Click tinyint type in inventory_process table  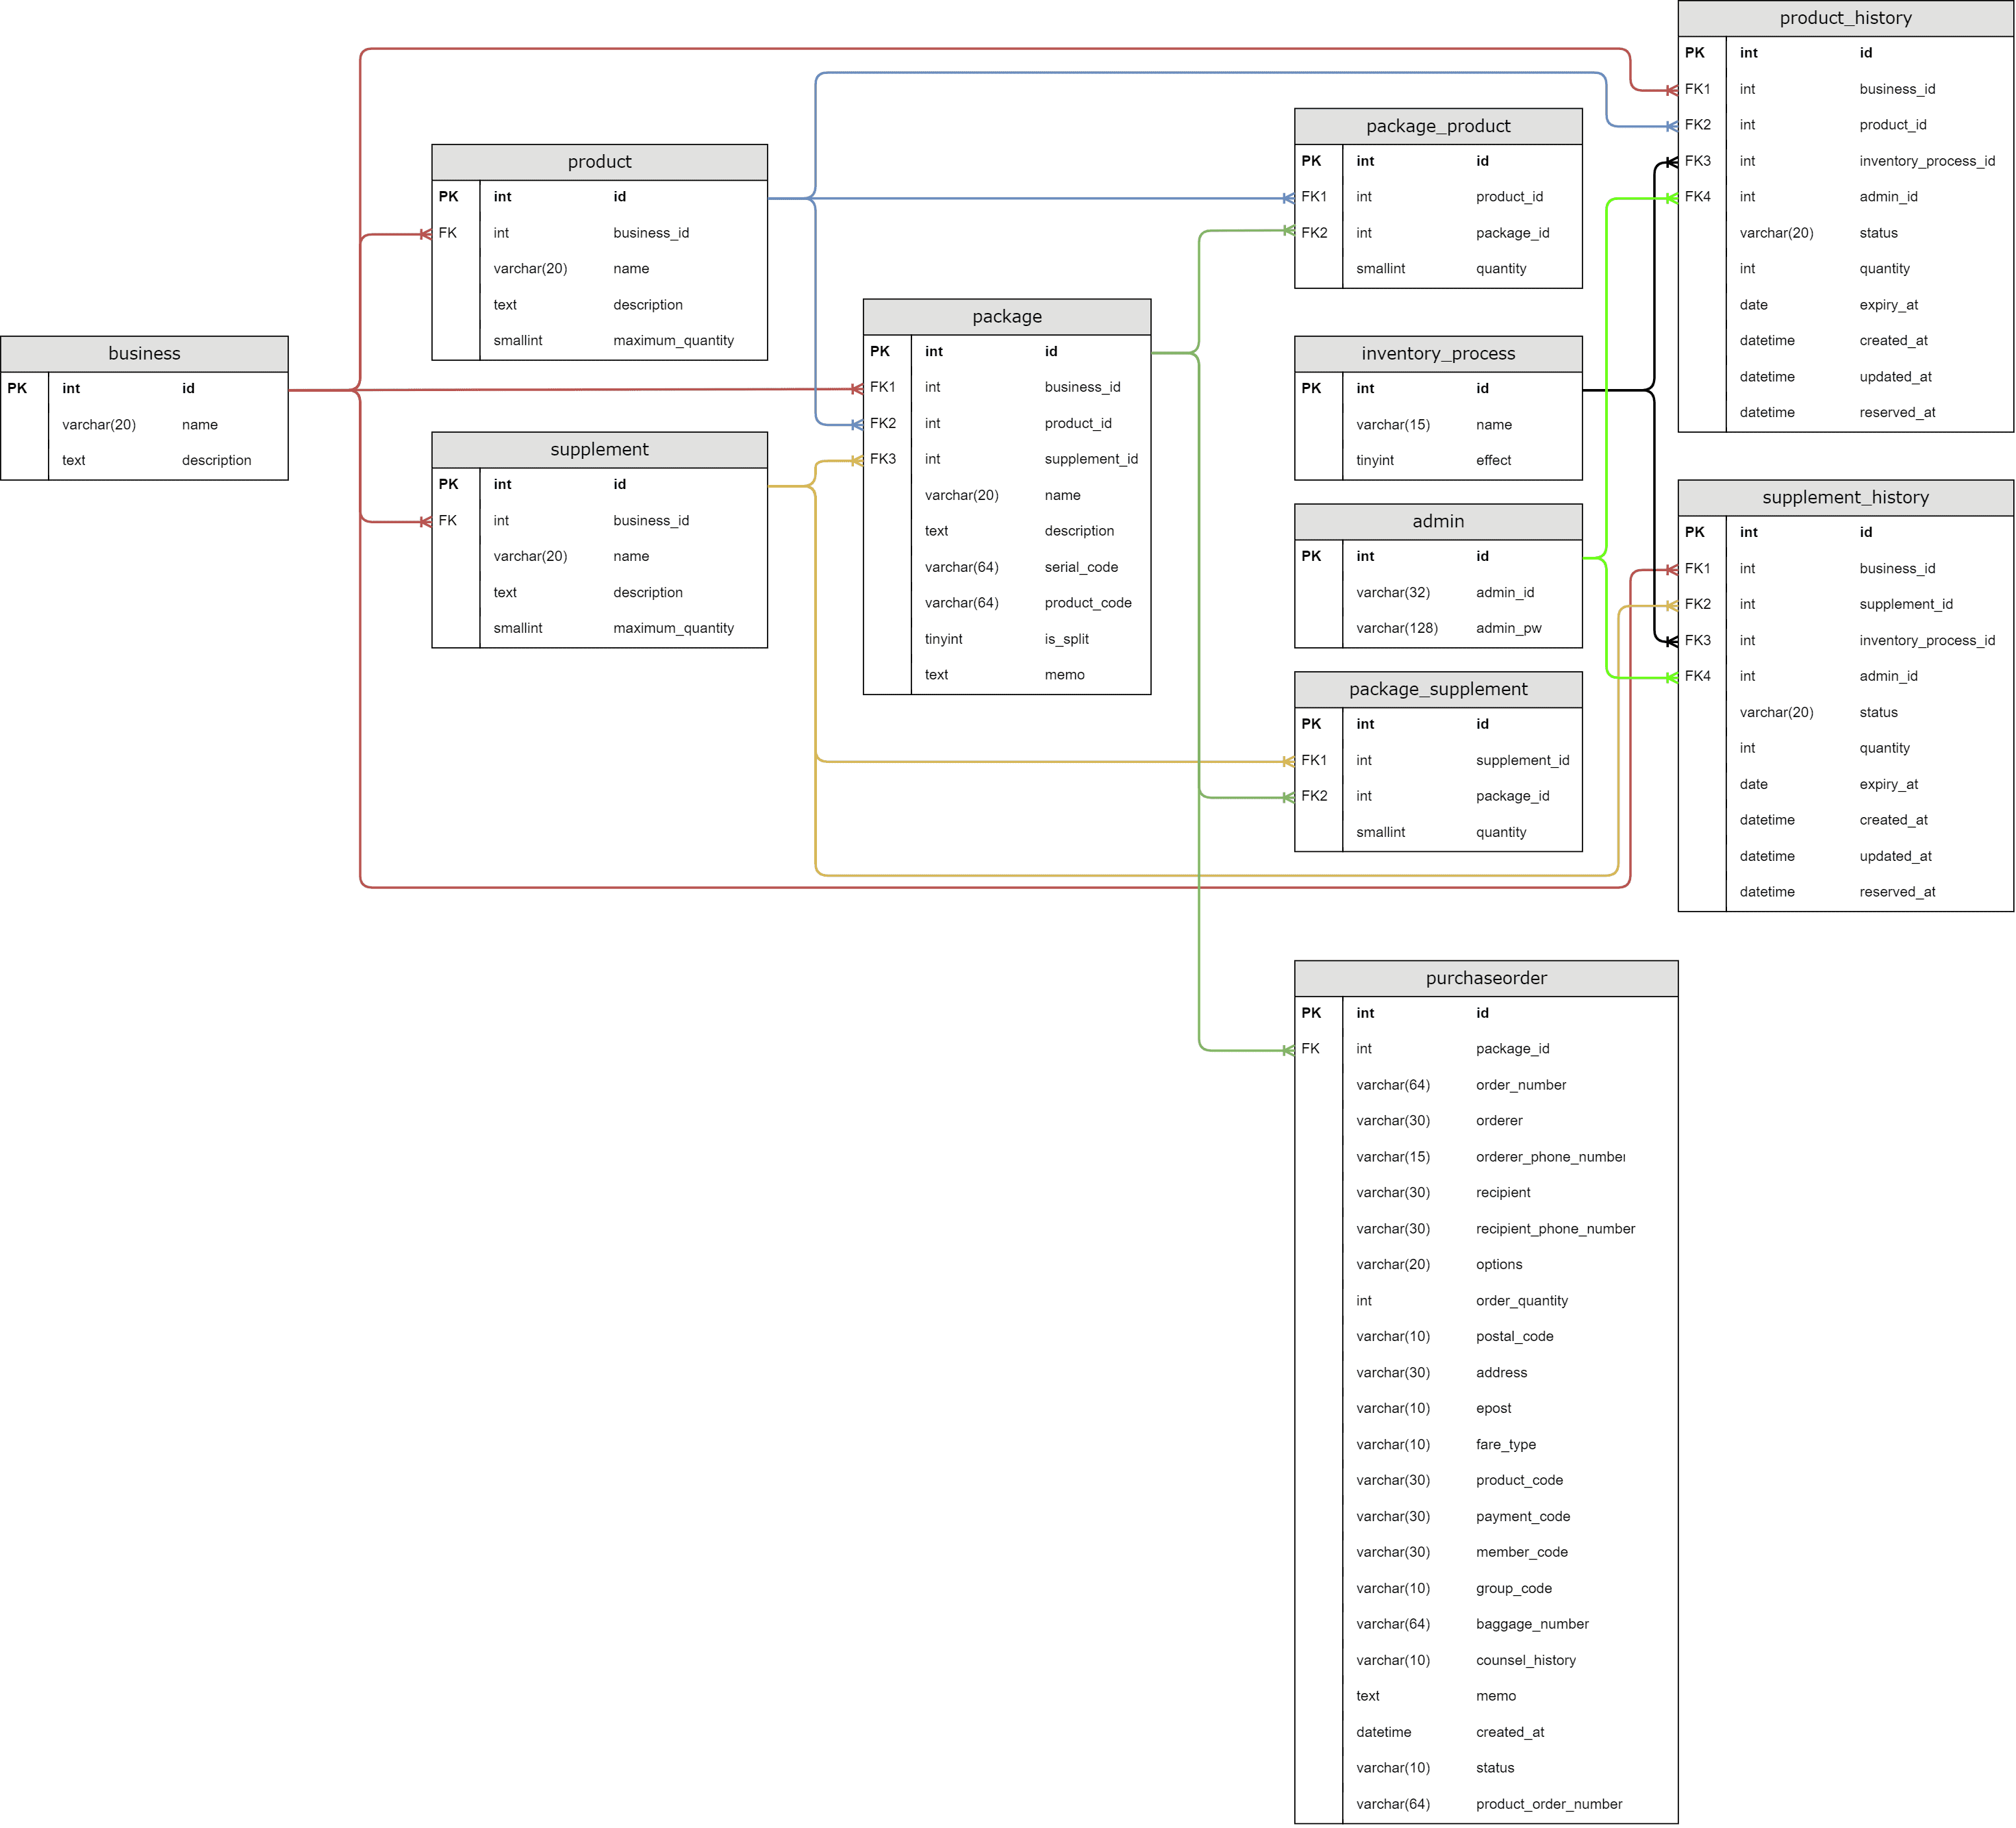tap(1375, 460)
